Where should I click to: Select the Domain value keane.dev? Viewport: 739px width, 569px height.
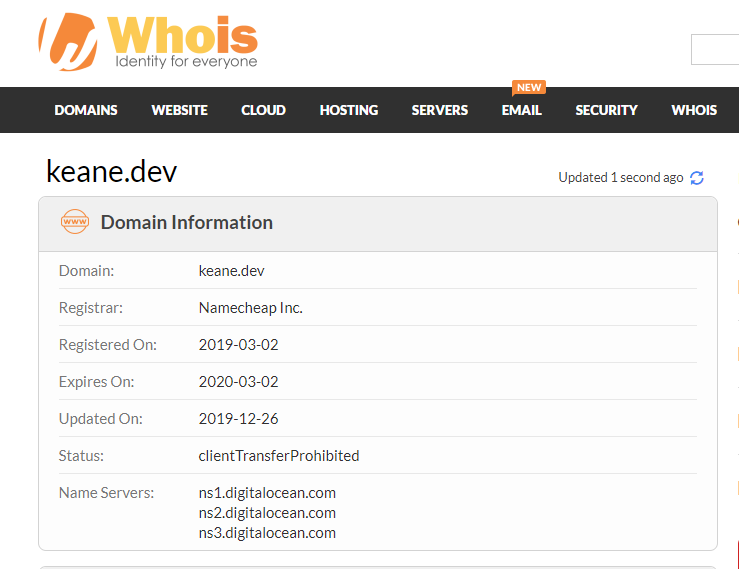pos(231,271)
